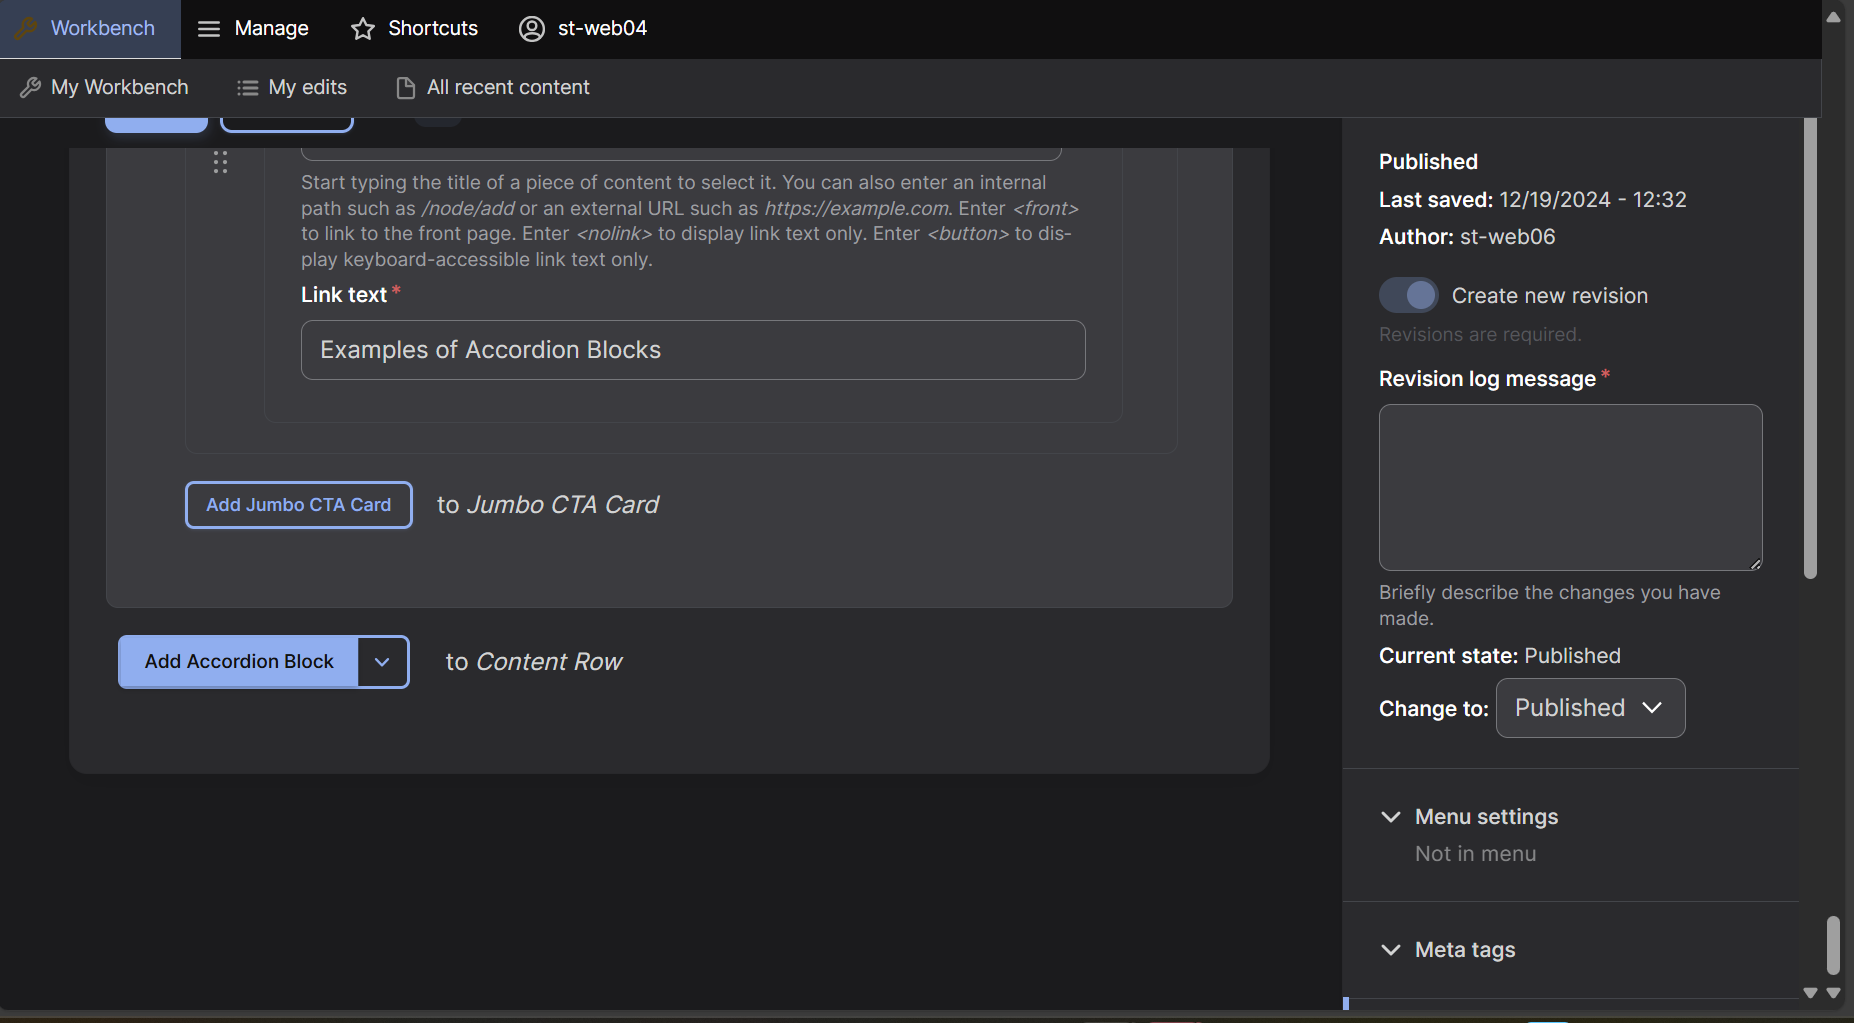Open the Manage menu
1854x1023 pixels.
pyautogui.click(x=253, y=28)
